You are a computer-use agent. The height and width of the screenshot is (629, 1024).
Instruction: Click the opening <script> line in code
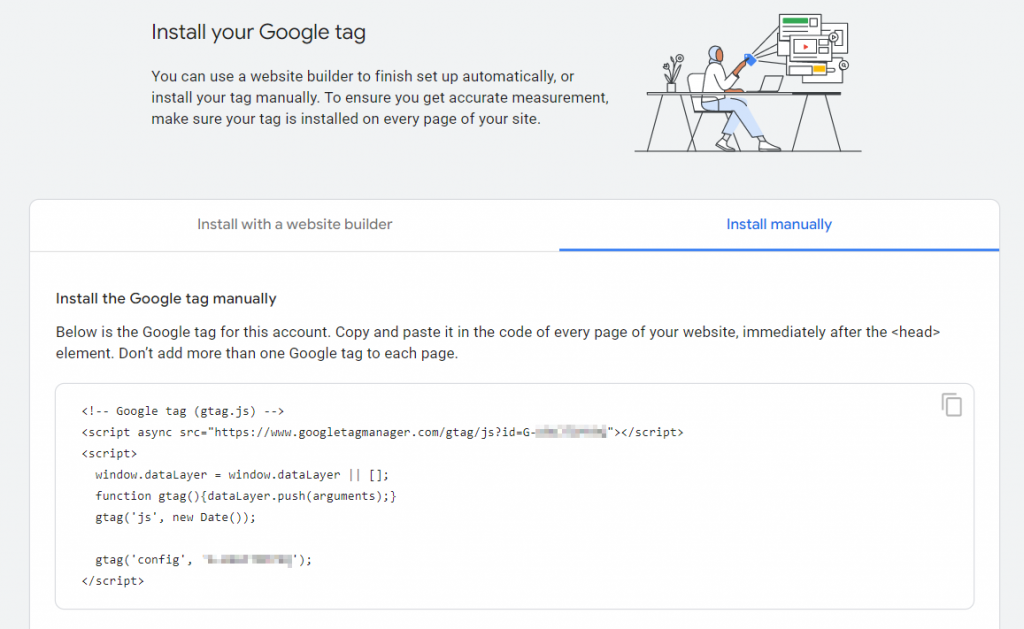[109, 453]
